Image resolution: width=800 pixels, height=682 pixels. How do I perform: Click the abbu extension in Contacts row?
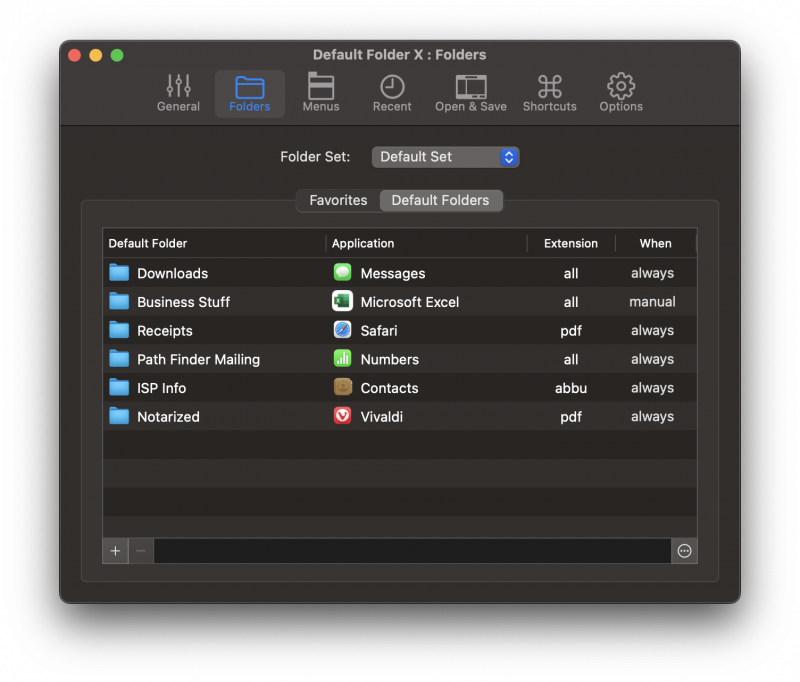571,388
